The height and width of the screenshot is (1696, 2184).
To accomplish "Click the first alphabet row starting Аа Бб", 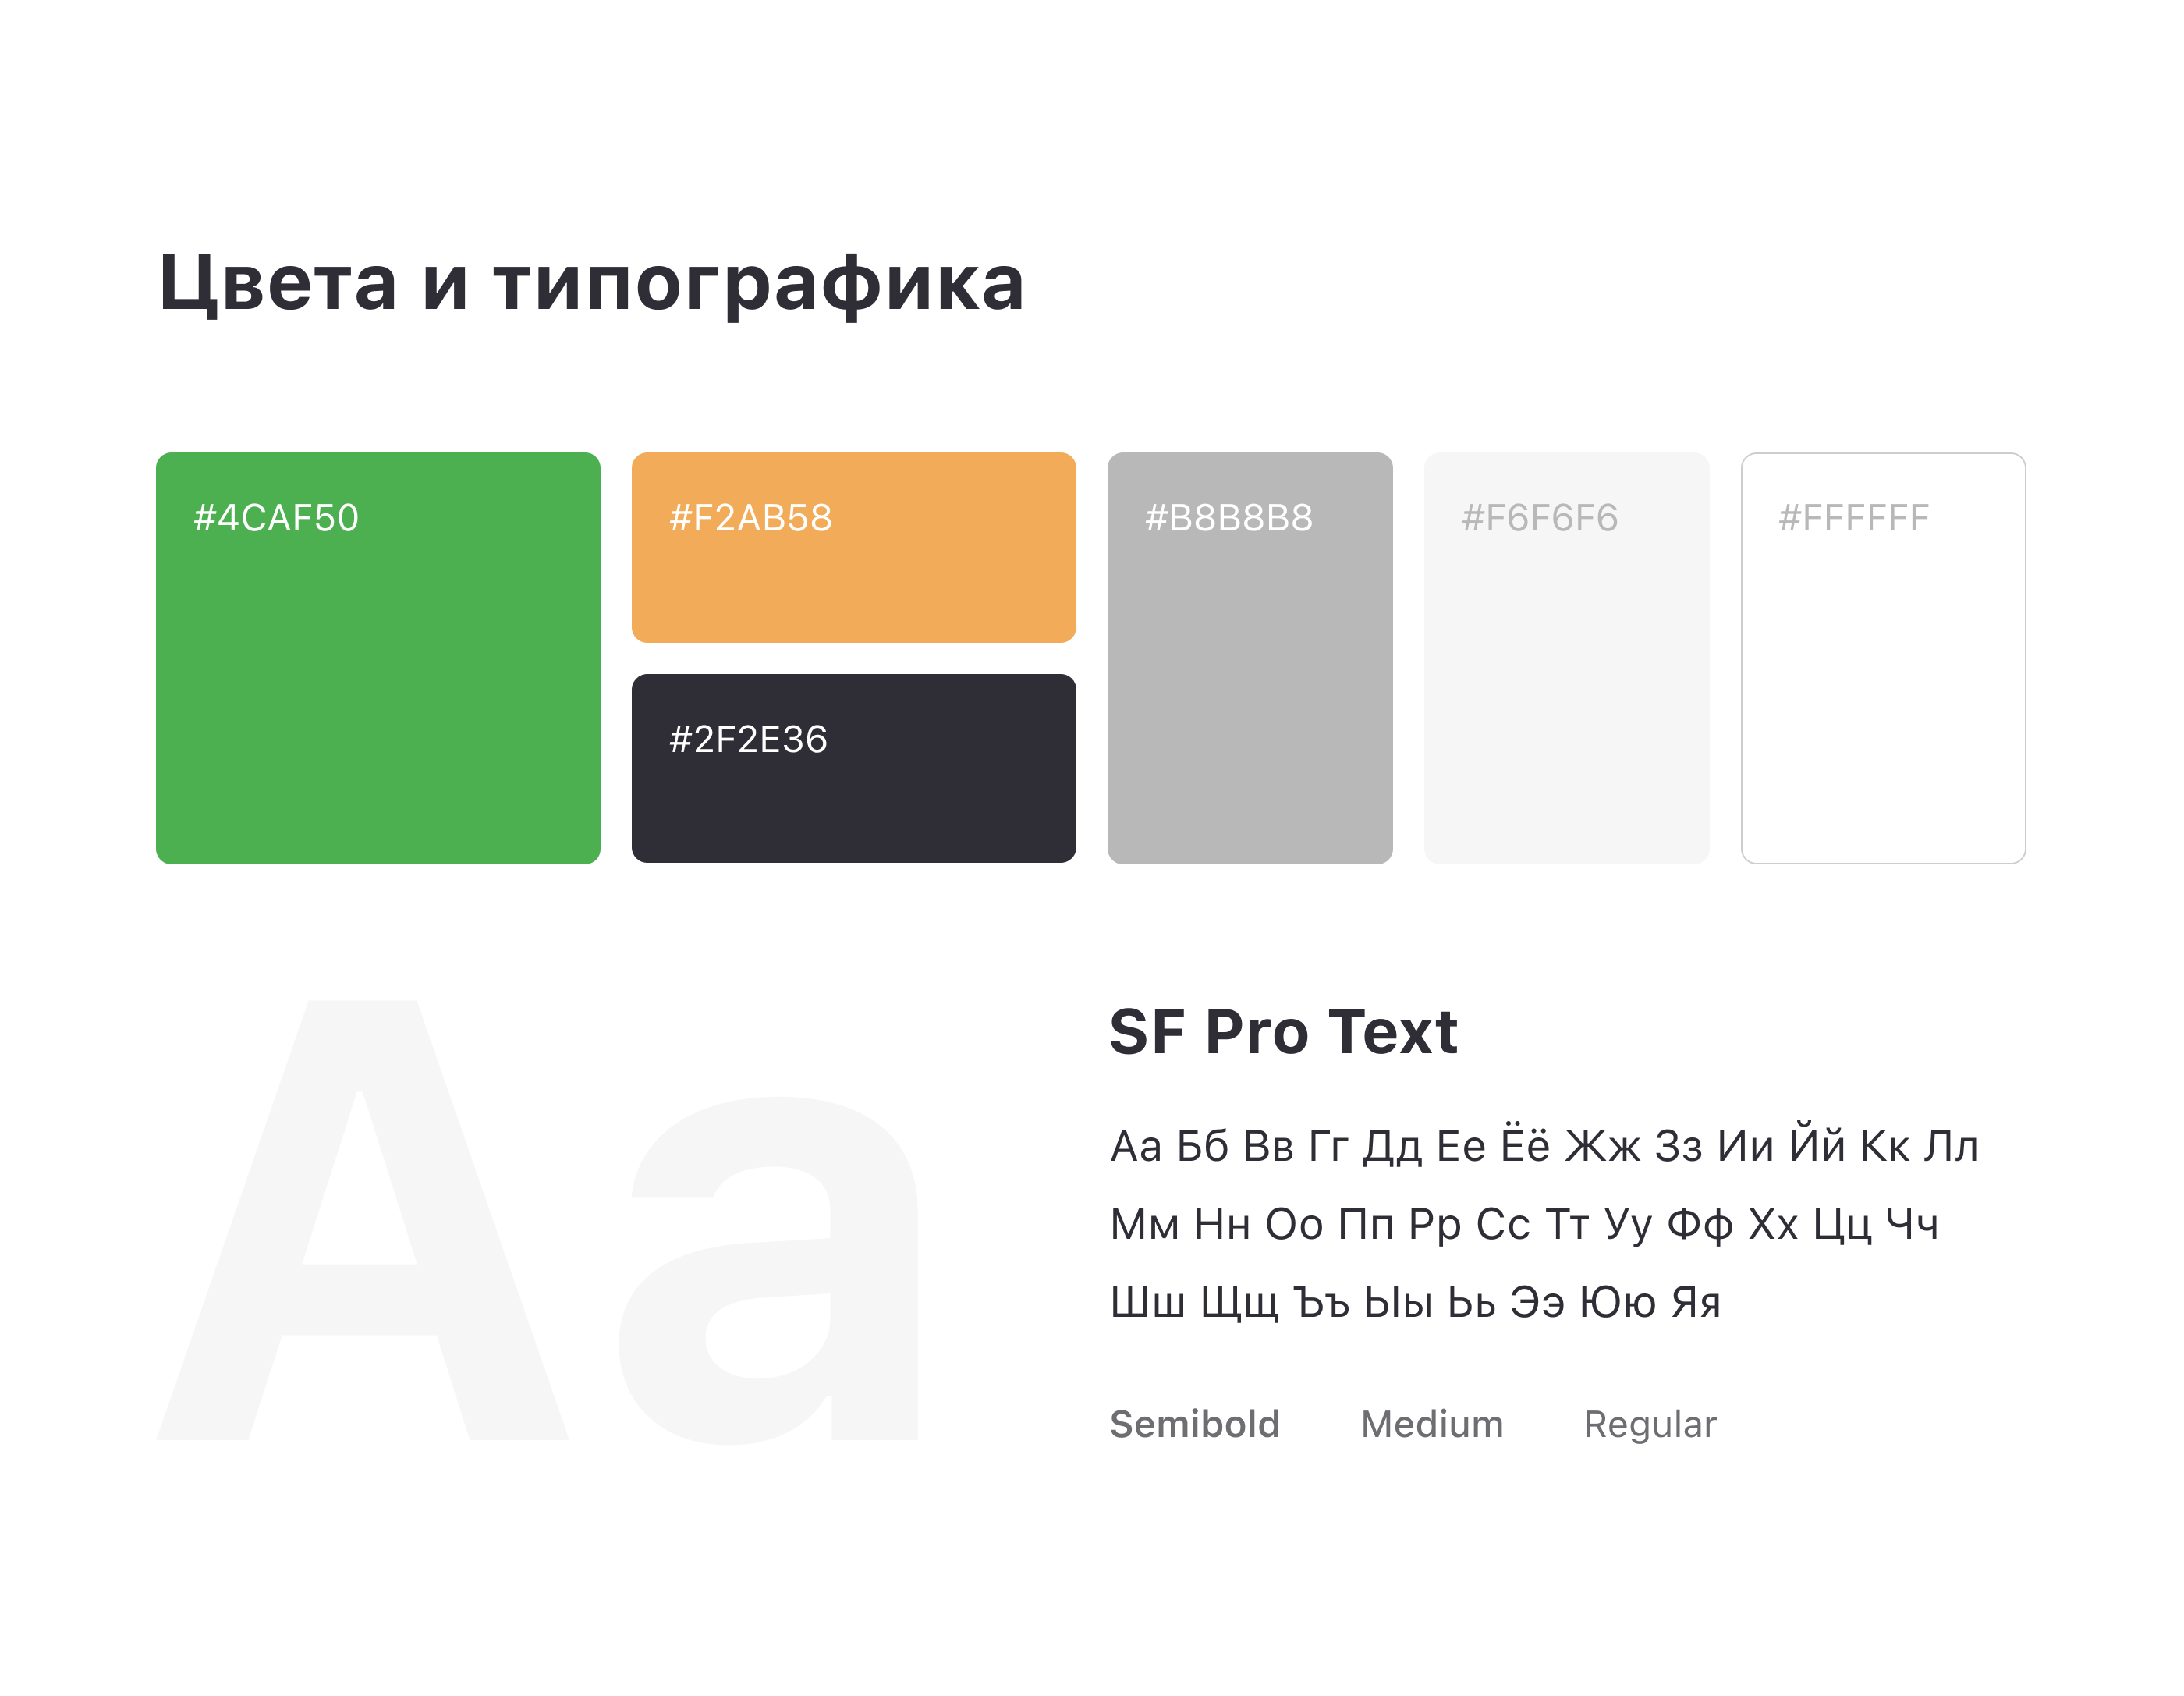I will click(1543, 1146).
